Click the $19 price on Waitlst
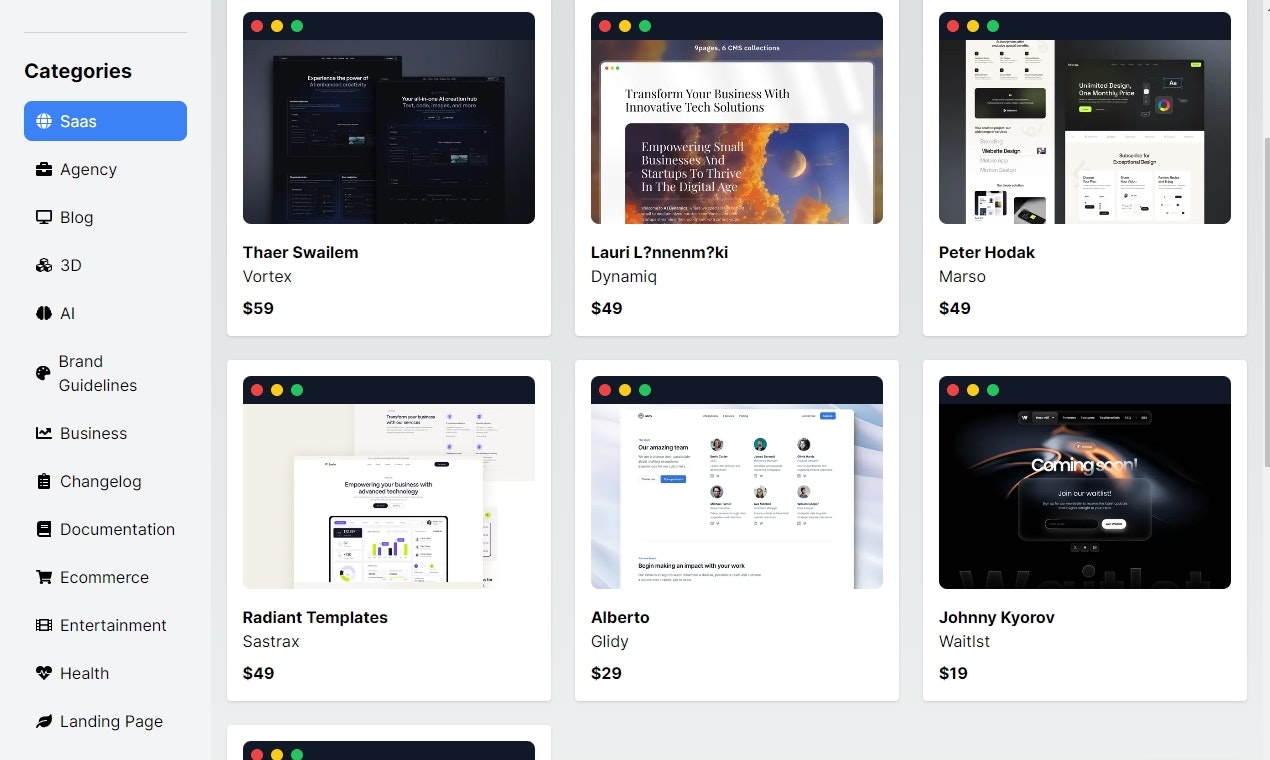1270x760 pixels. pos(953,673)
